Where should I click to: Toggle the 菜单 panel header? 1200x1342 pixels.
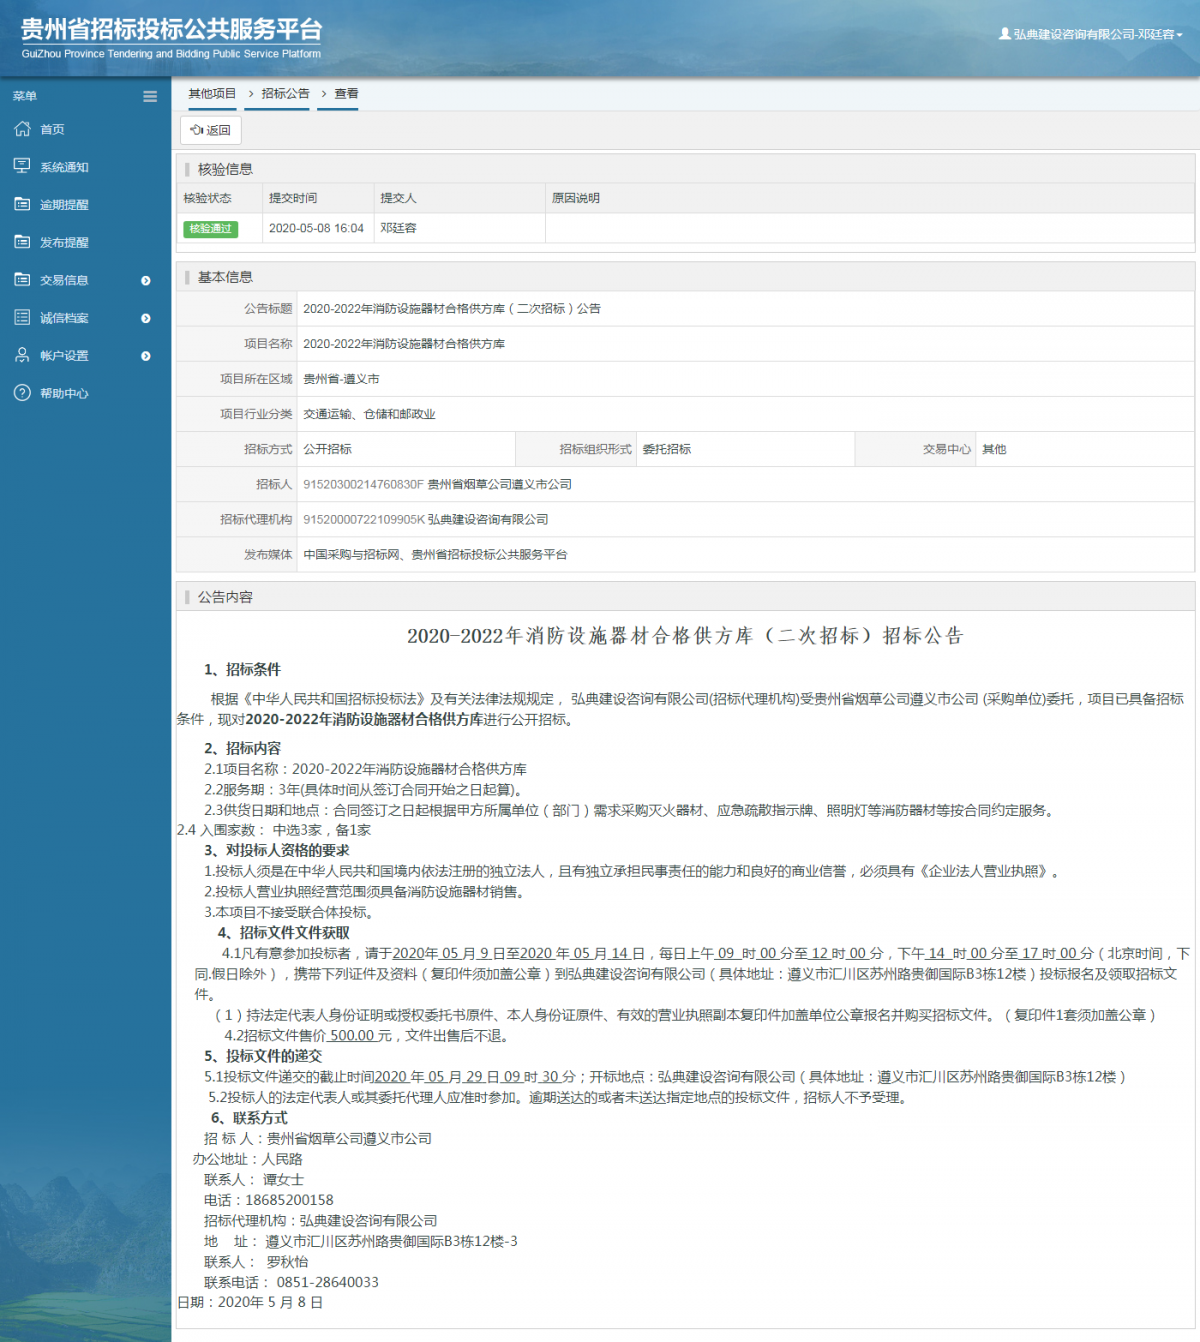click(25, 96)
